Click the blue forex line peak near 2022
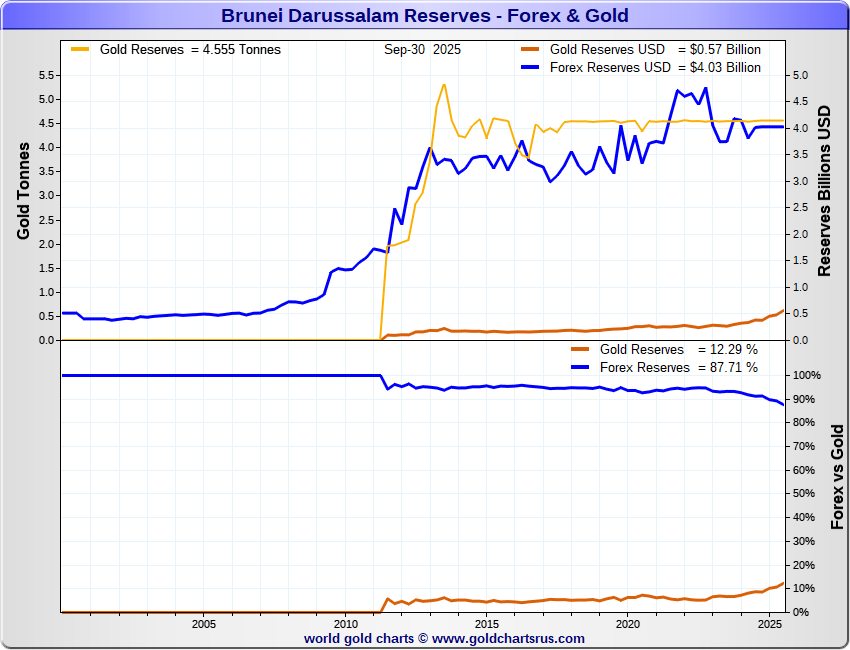 705,88
